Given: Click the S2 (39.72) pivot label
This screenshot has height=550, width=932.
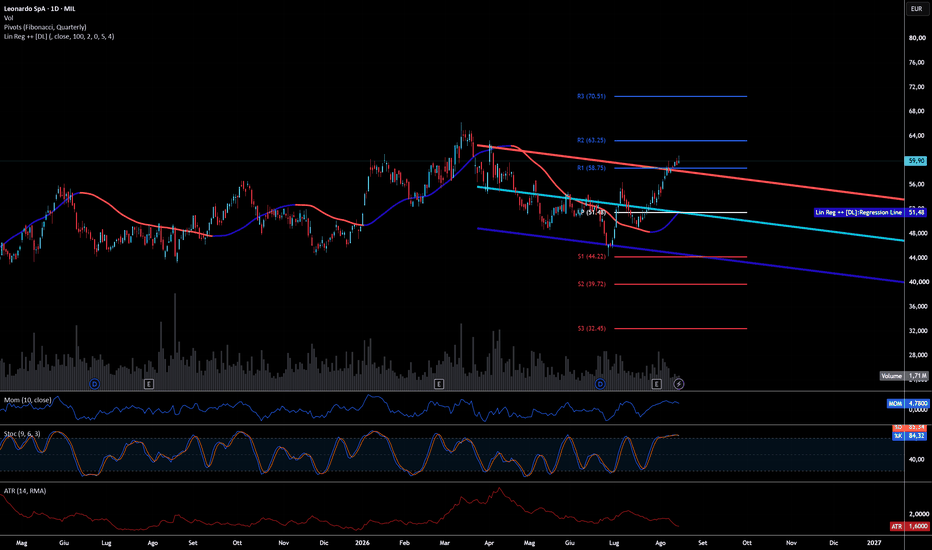Looking at the screenshot, I should tap(591, 284).
